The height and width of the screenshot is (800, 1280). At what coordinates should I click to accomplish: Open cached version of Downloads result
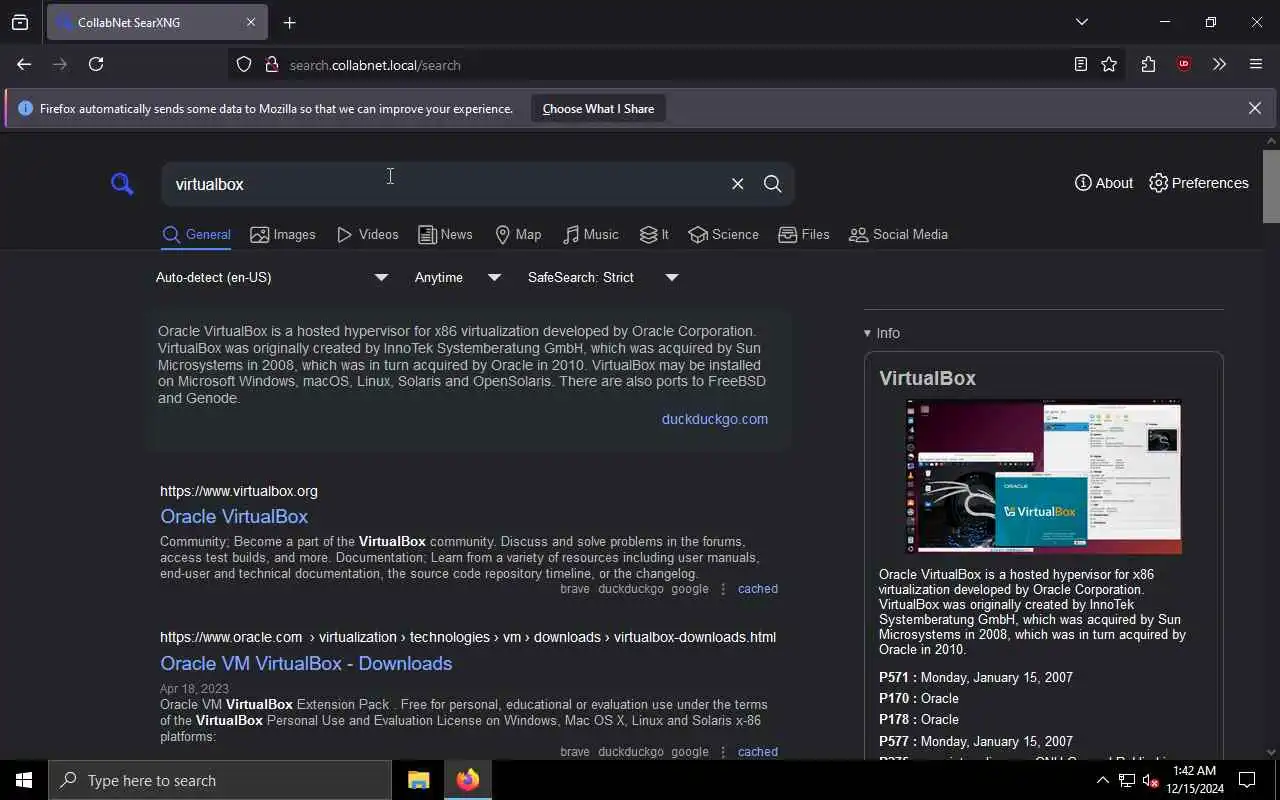click(758, 752)
